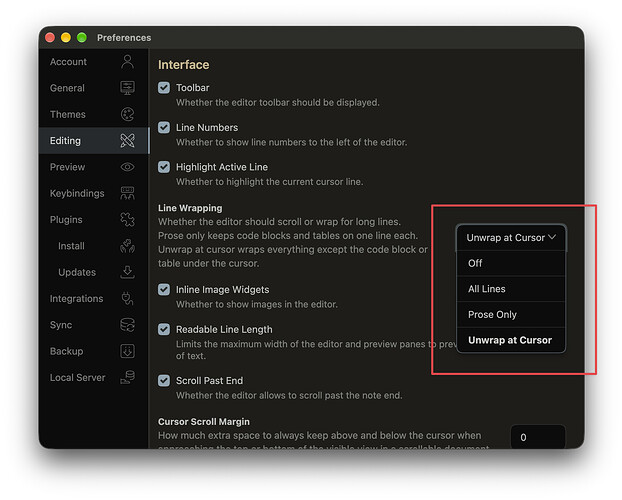The height and width of the screenshot is (500, 622).
Task: Click the Backup download box icon
Action: (127, 351)
